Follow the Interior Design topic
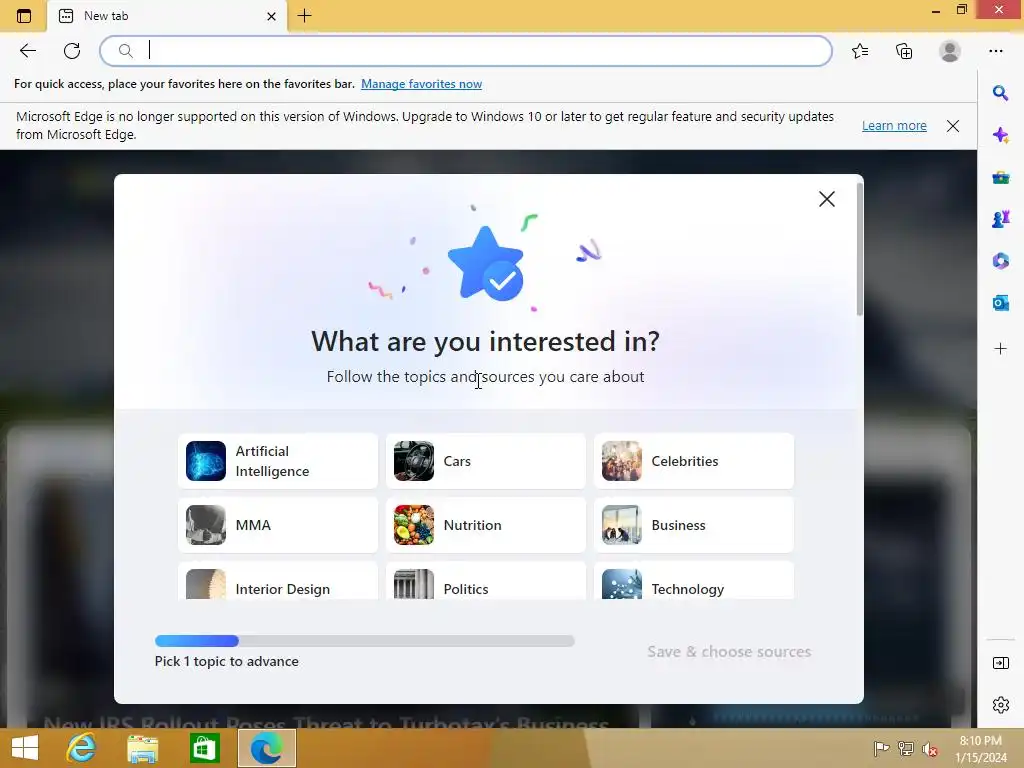The width and height of the screenshot is (1024, 768). pyautogui.click(x=278, y=581)
